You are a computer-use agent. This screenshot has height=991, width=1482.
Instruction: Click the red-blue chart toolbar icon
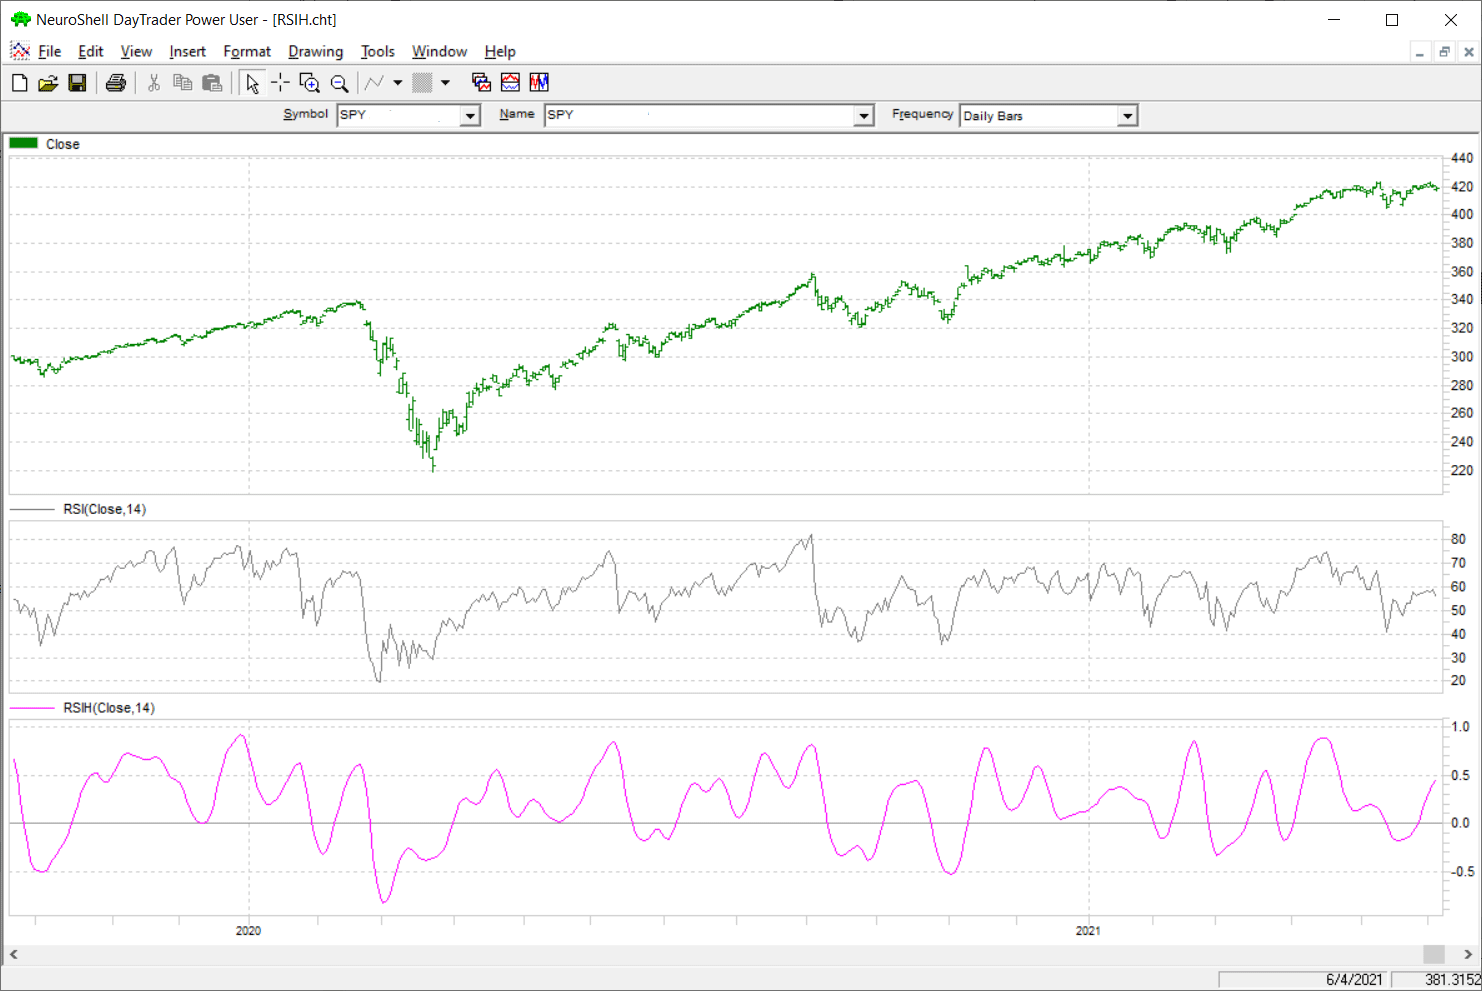(x=511, y=83)
